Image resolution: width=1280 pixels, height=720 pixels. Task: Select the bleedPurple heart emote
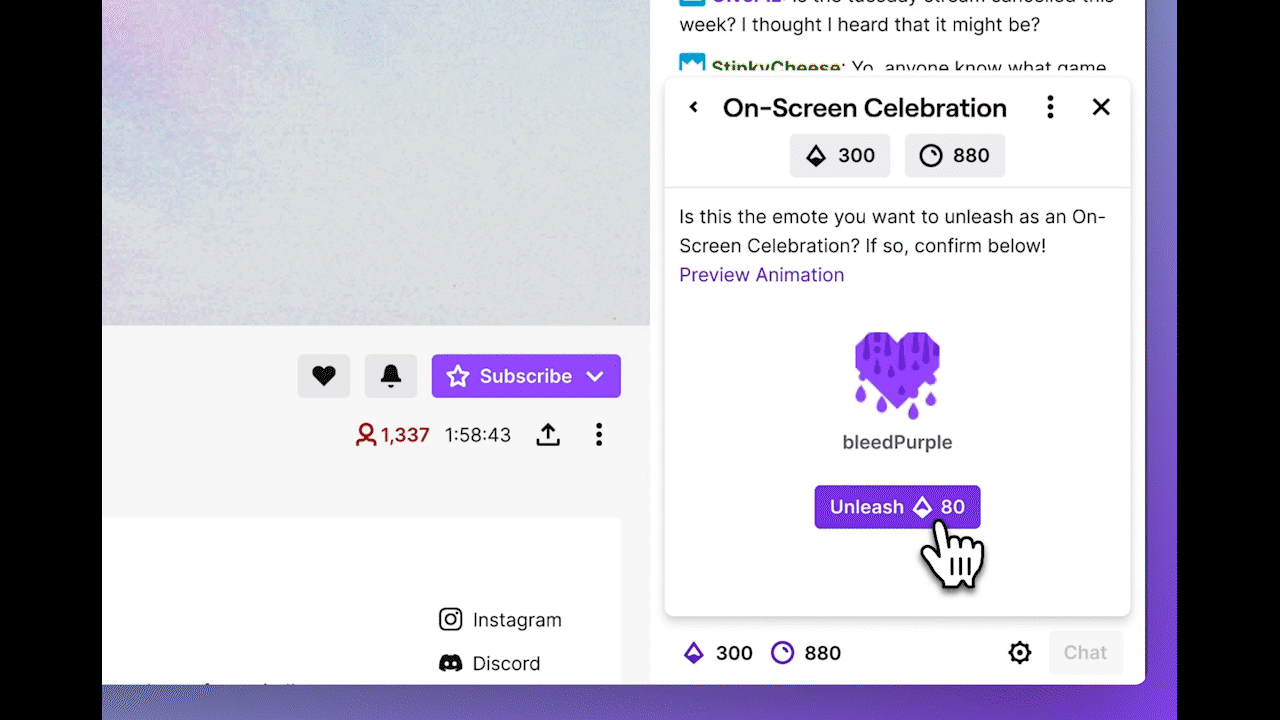[897, 375]
